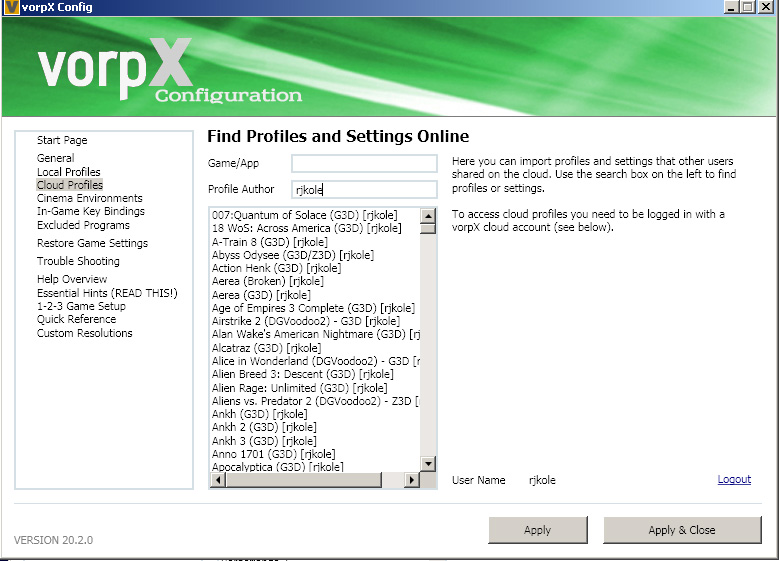Open the Start Page section

(62, 140)
